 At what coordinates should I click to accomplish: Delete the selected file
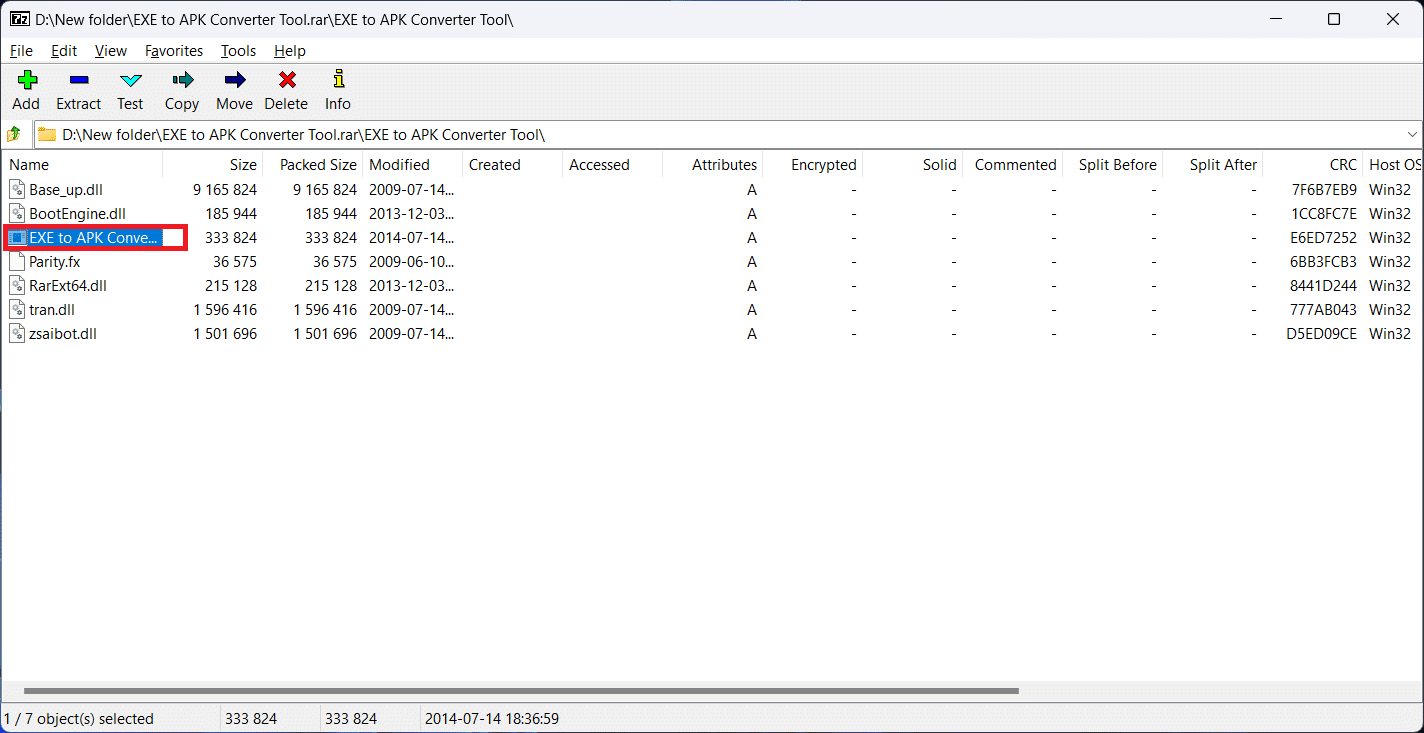[286, 90]
